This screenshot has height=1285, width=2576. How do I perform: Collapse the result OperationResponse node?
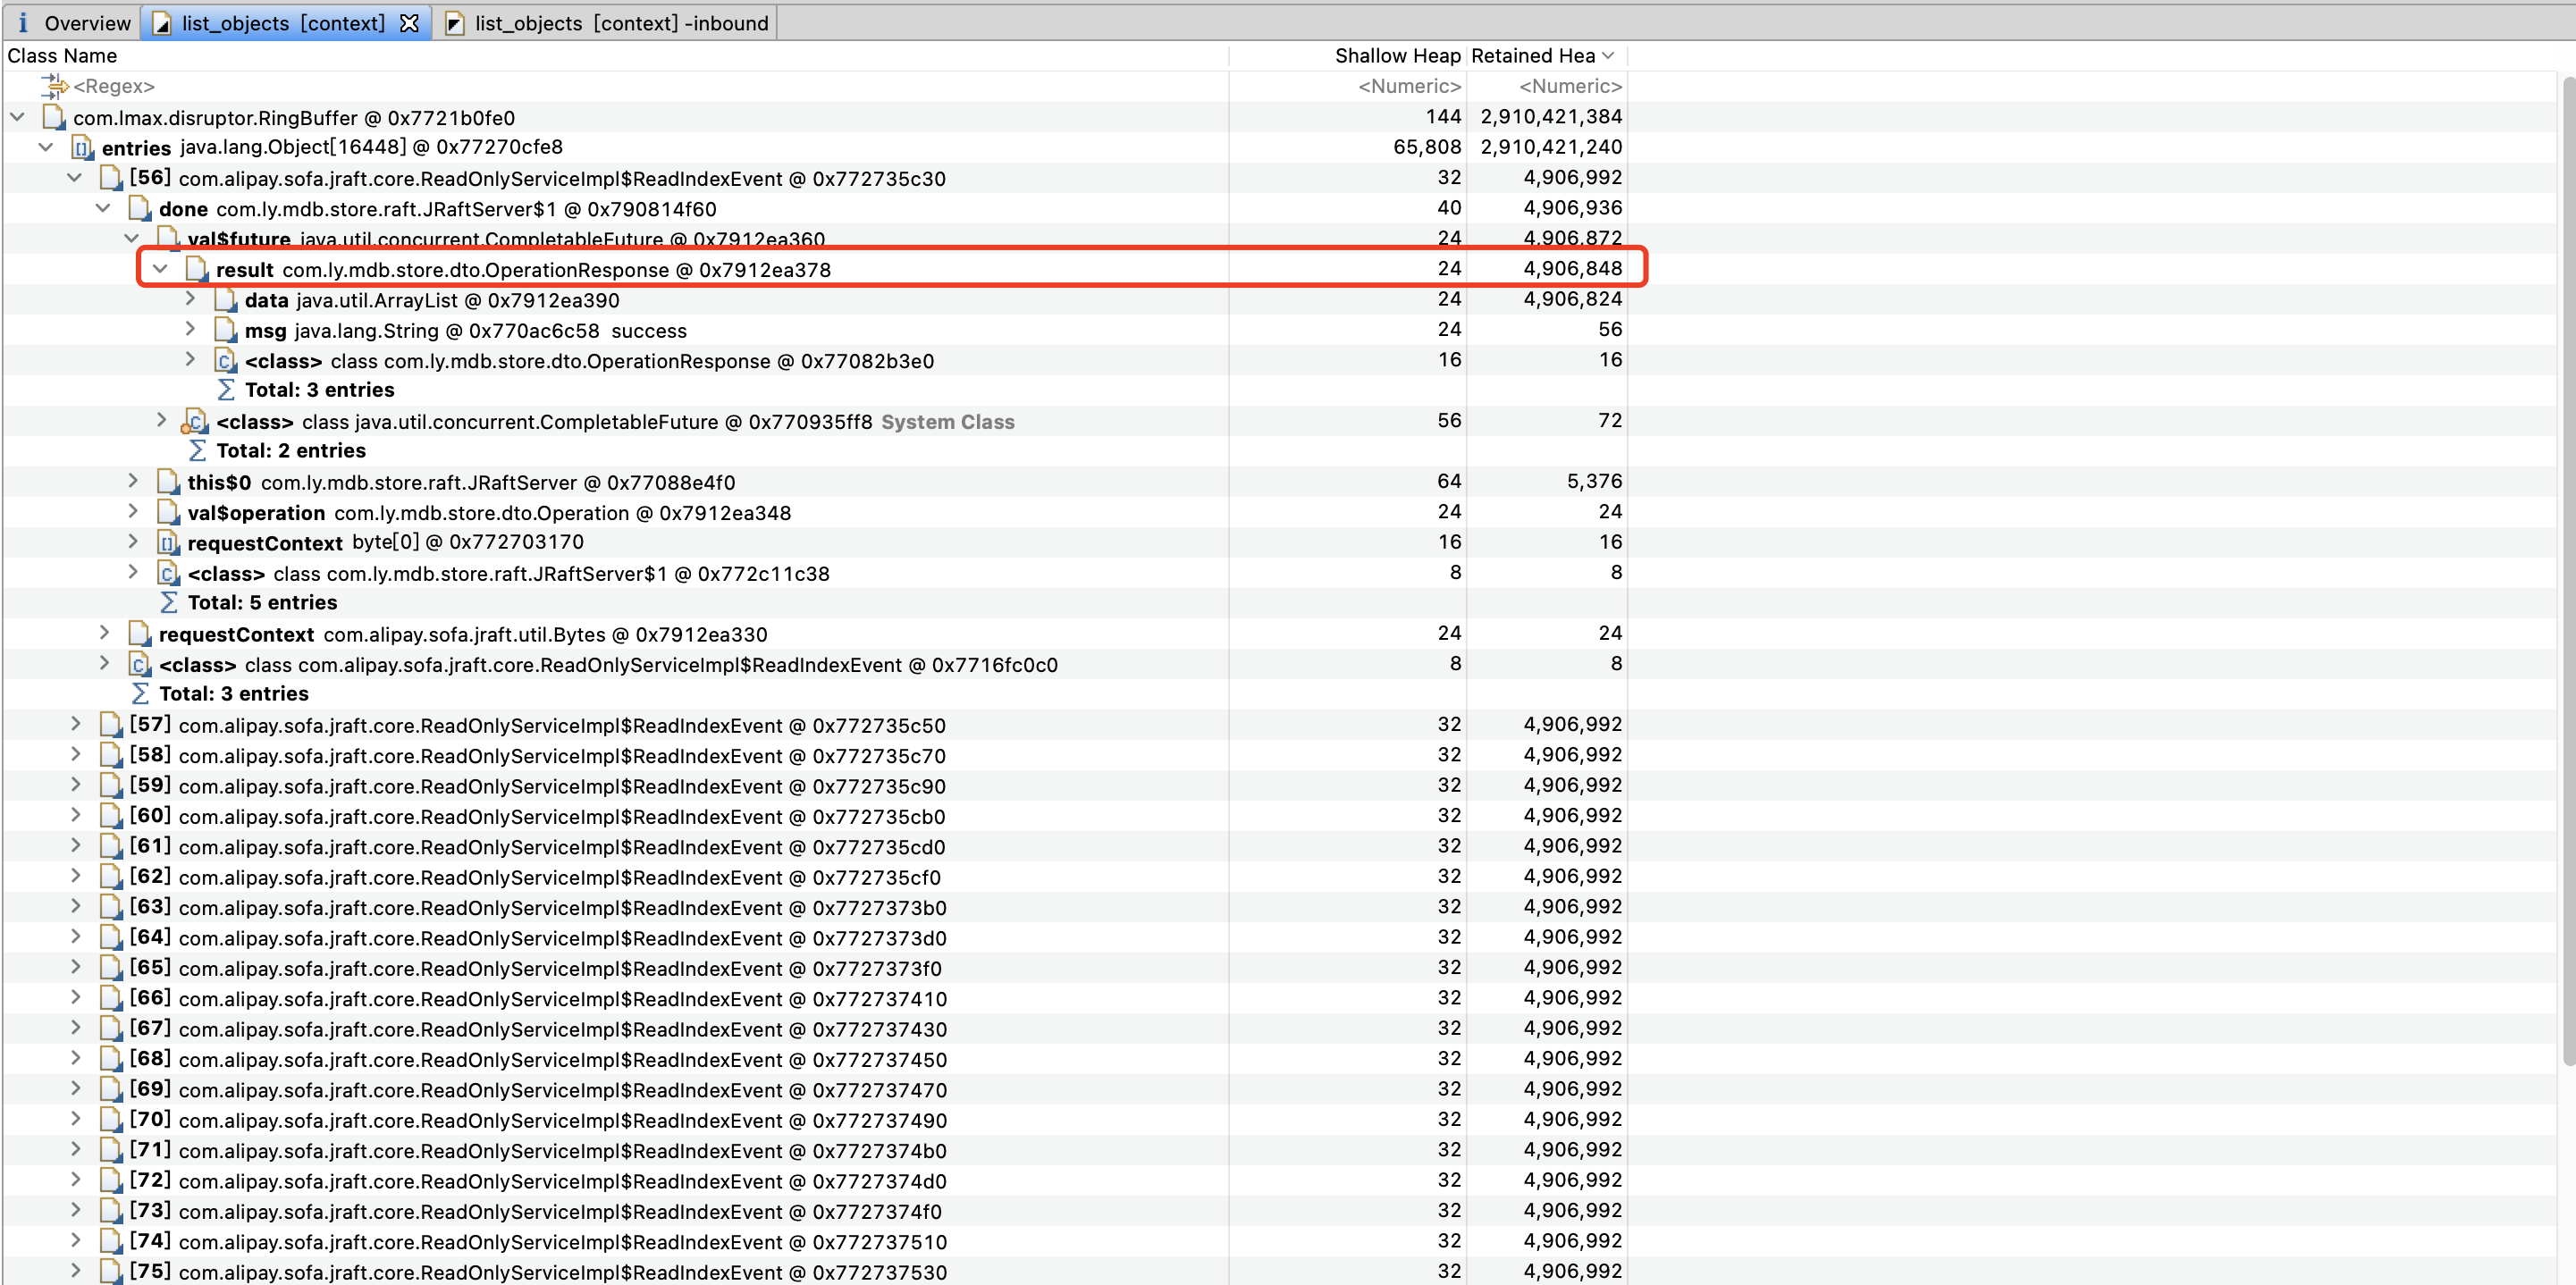[x=160, y=269]
